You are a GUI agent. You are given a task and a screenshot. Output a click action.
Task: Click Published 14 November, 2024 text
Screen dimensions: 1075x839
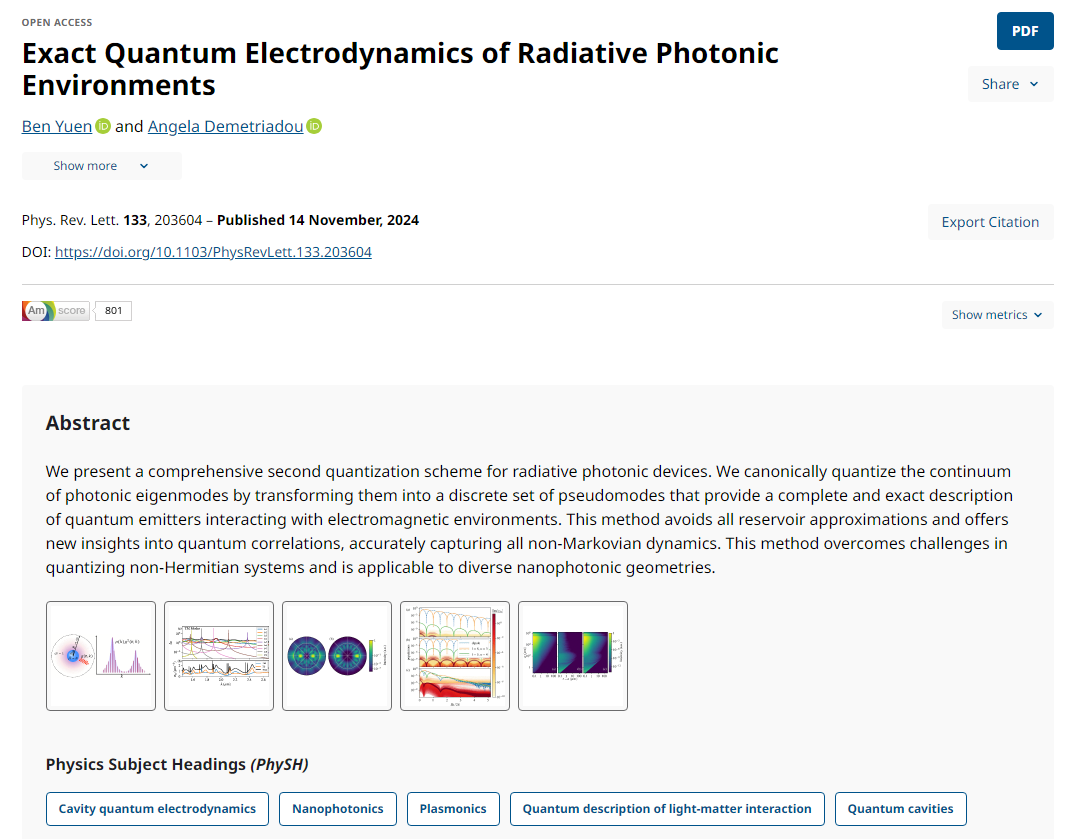(318, 220)
